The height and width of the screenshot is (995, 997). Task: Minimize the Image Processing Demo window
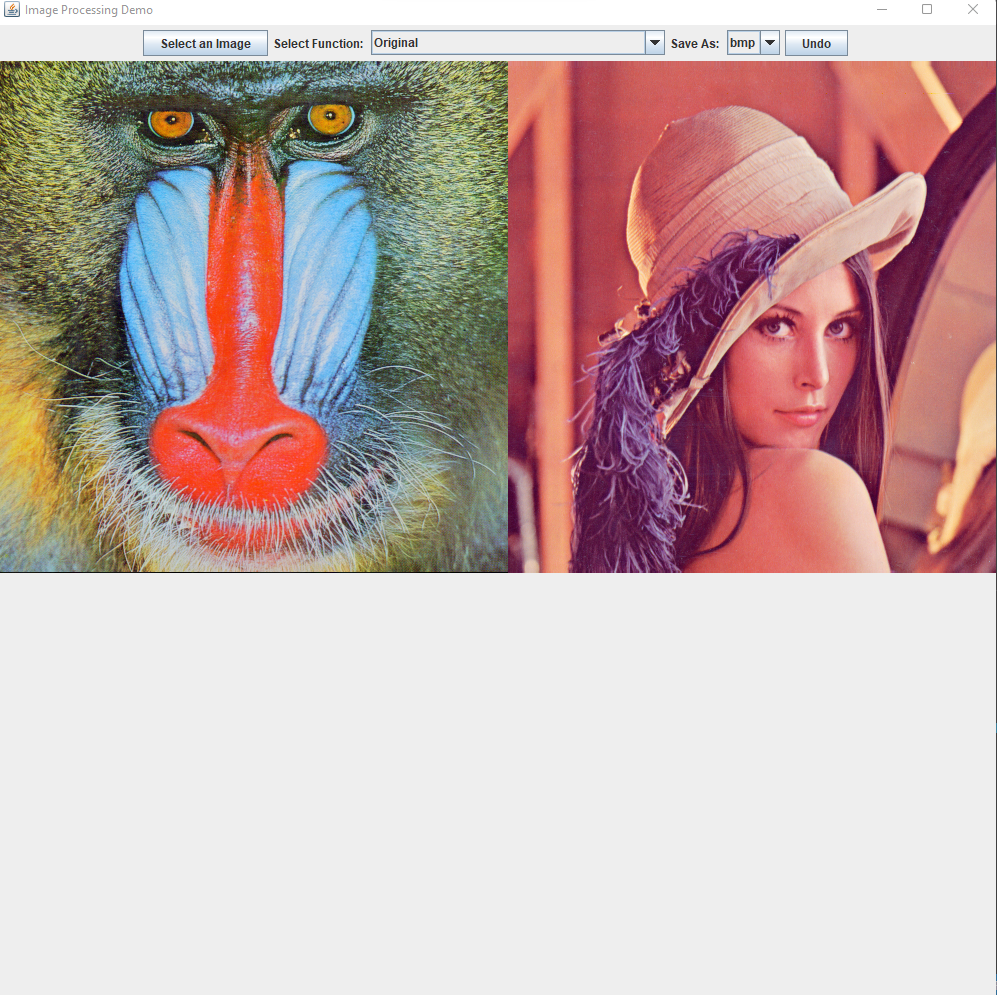click(881, 10)
